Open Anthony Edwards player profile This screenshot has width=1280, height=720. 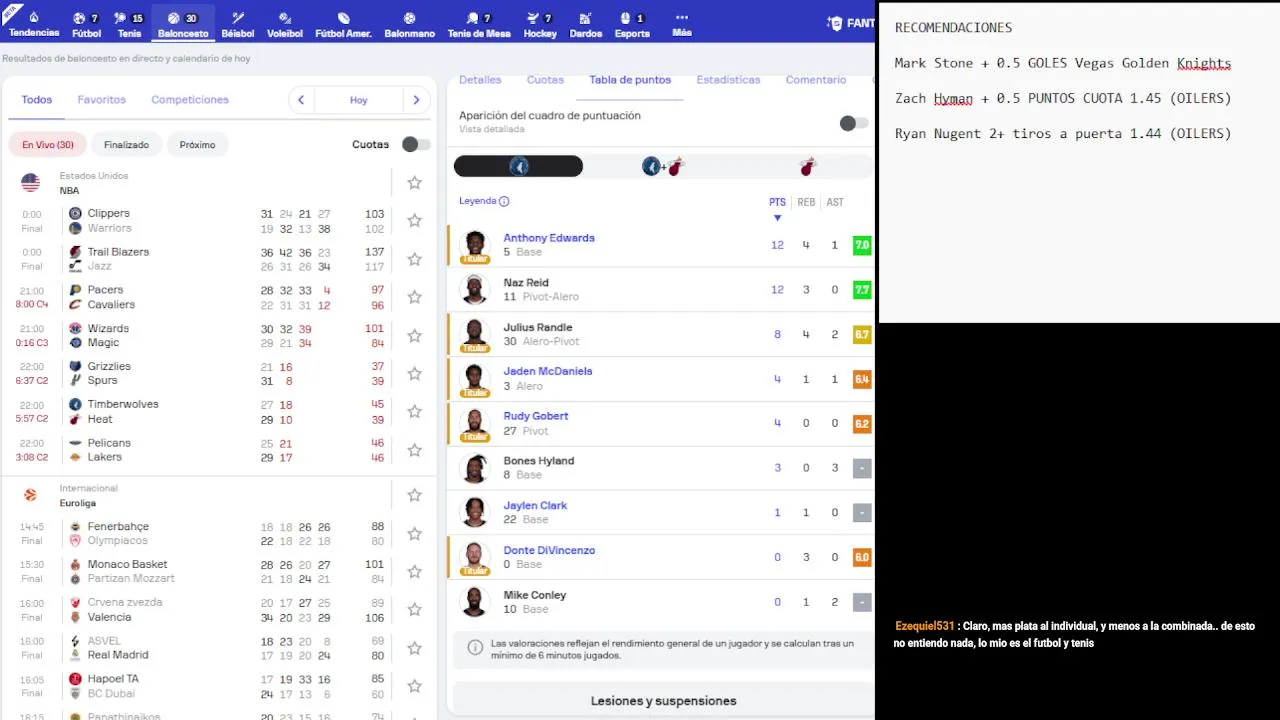549,238
